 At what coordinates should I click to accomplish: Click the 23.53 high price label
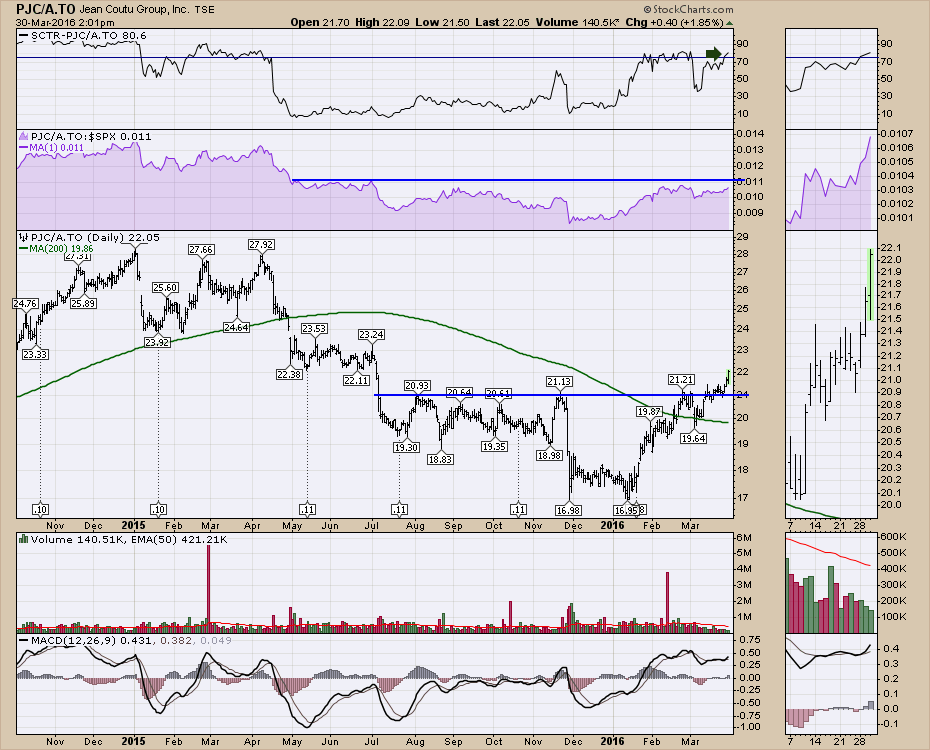click(x=314, y=328)
